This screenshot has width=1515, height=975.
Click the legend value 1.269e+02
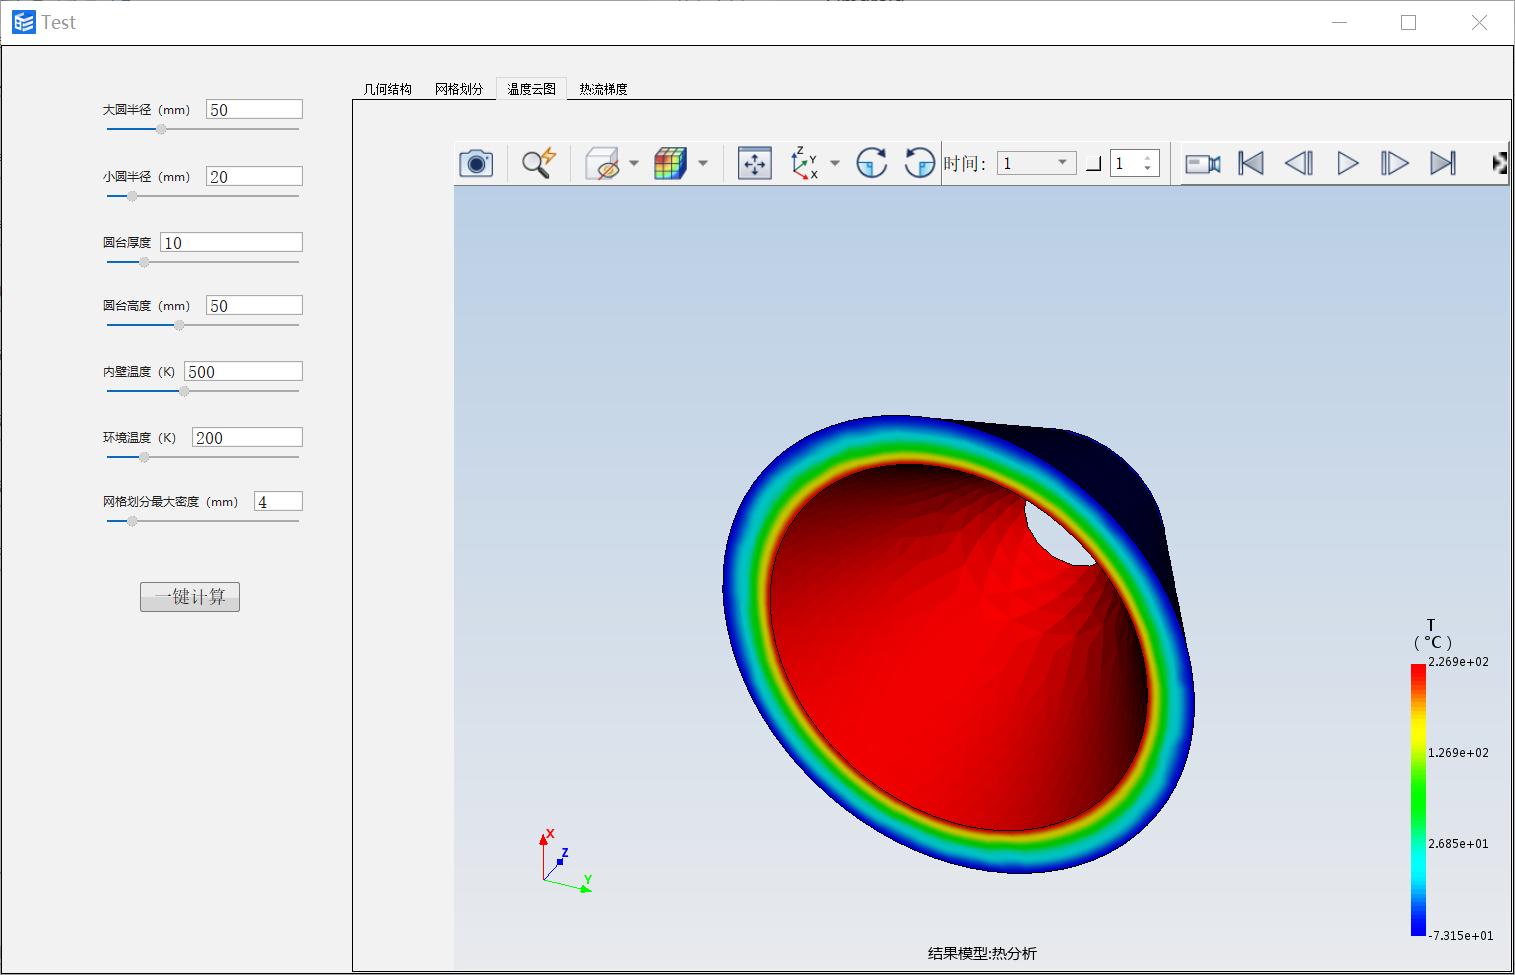[x=1458, y=753]
